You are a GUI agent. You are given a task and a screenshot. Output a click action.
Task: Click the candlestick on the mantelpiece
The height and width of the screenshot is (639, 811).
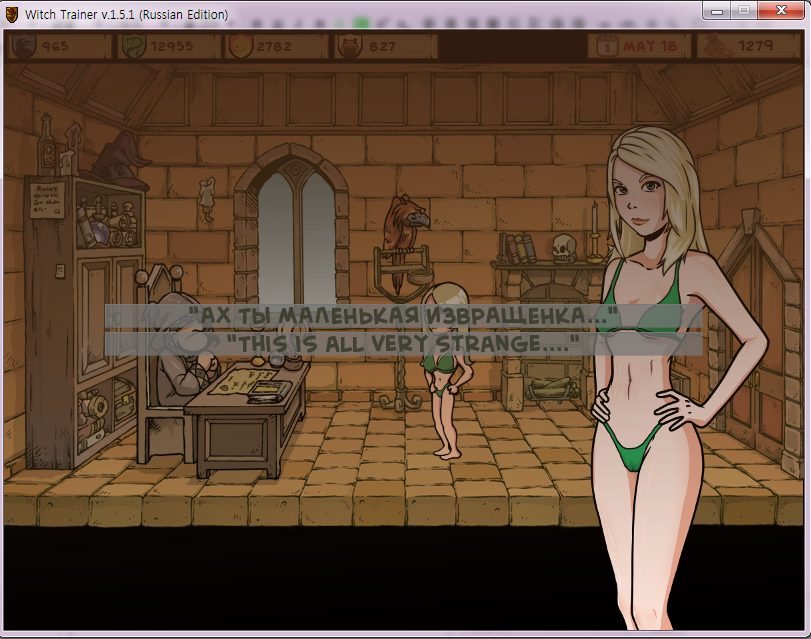(x=594, y=232)
